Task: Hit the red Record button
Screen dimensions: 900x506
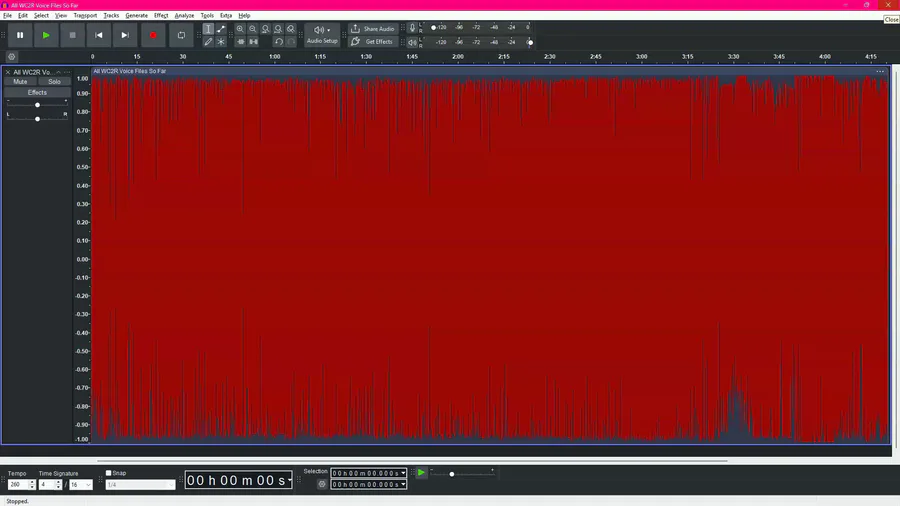Action: tap(153, 35)
